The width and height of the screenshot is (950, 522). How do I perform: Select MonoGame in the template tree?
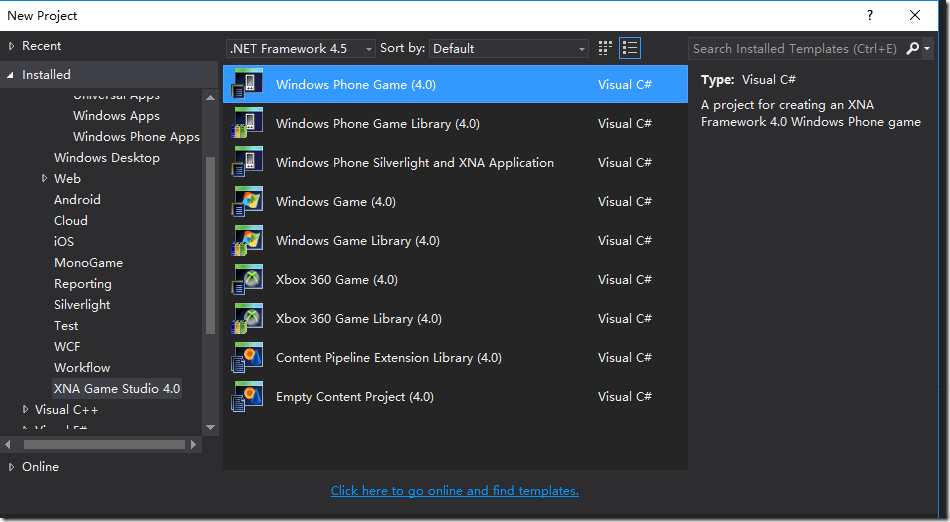(x=88, y=262)
